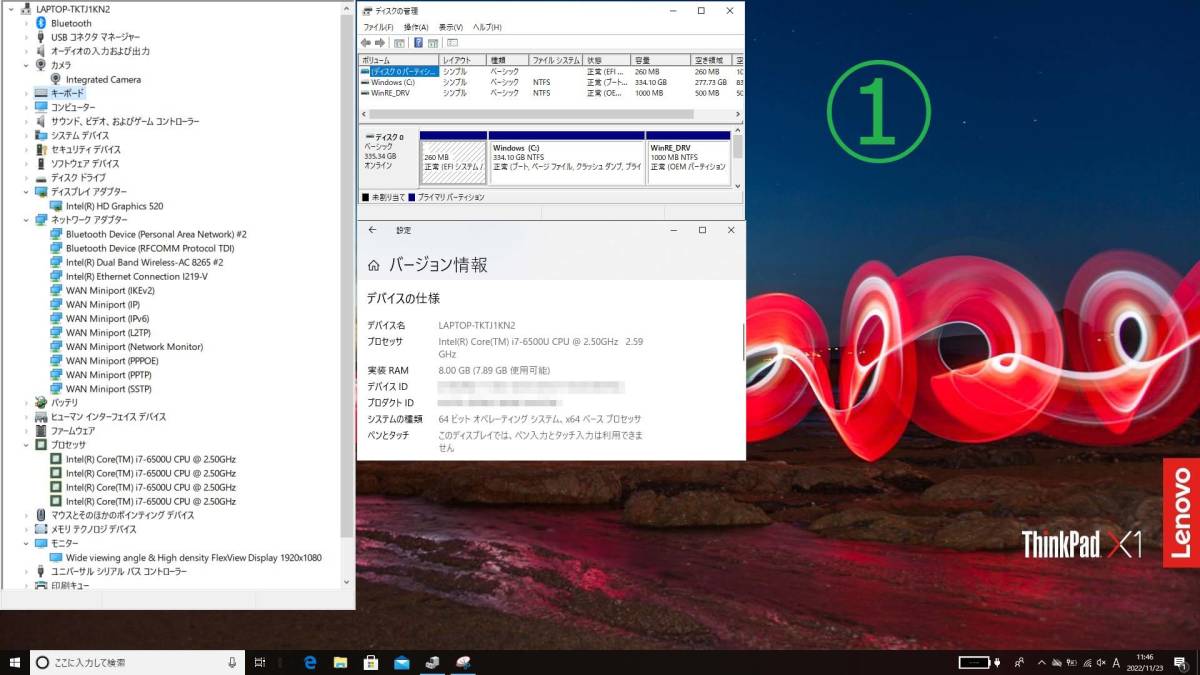Open the 操作(A) menu in Disk Management

click(x=415, y=27)
